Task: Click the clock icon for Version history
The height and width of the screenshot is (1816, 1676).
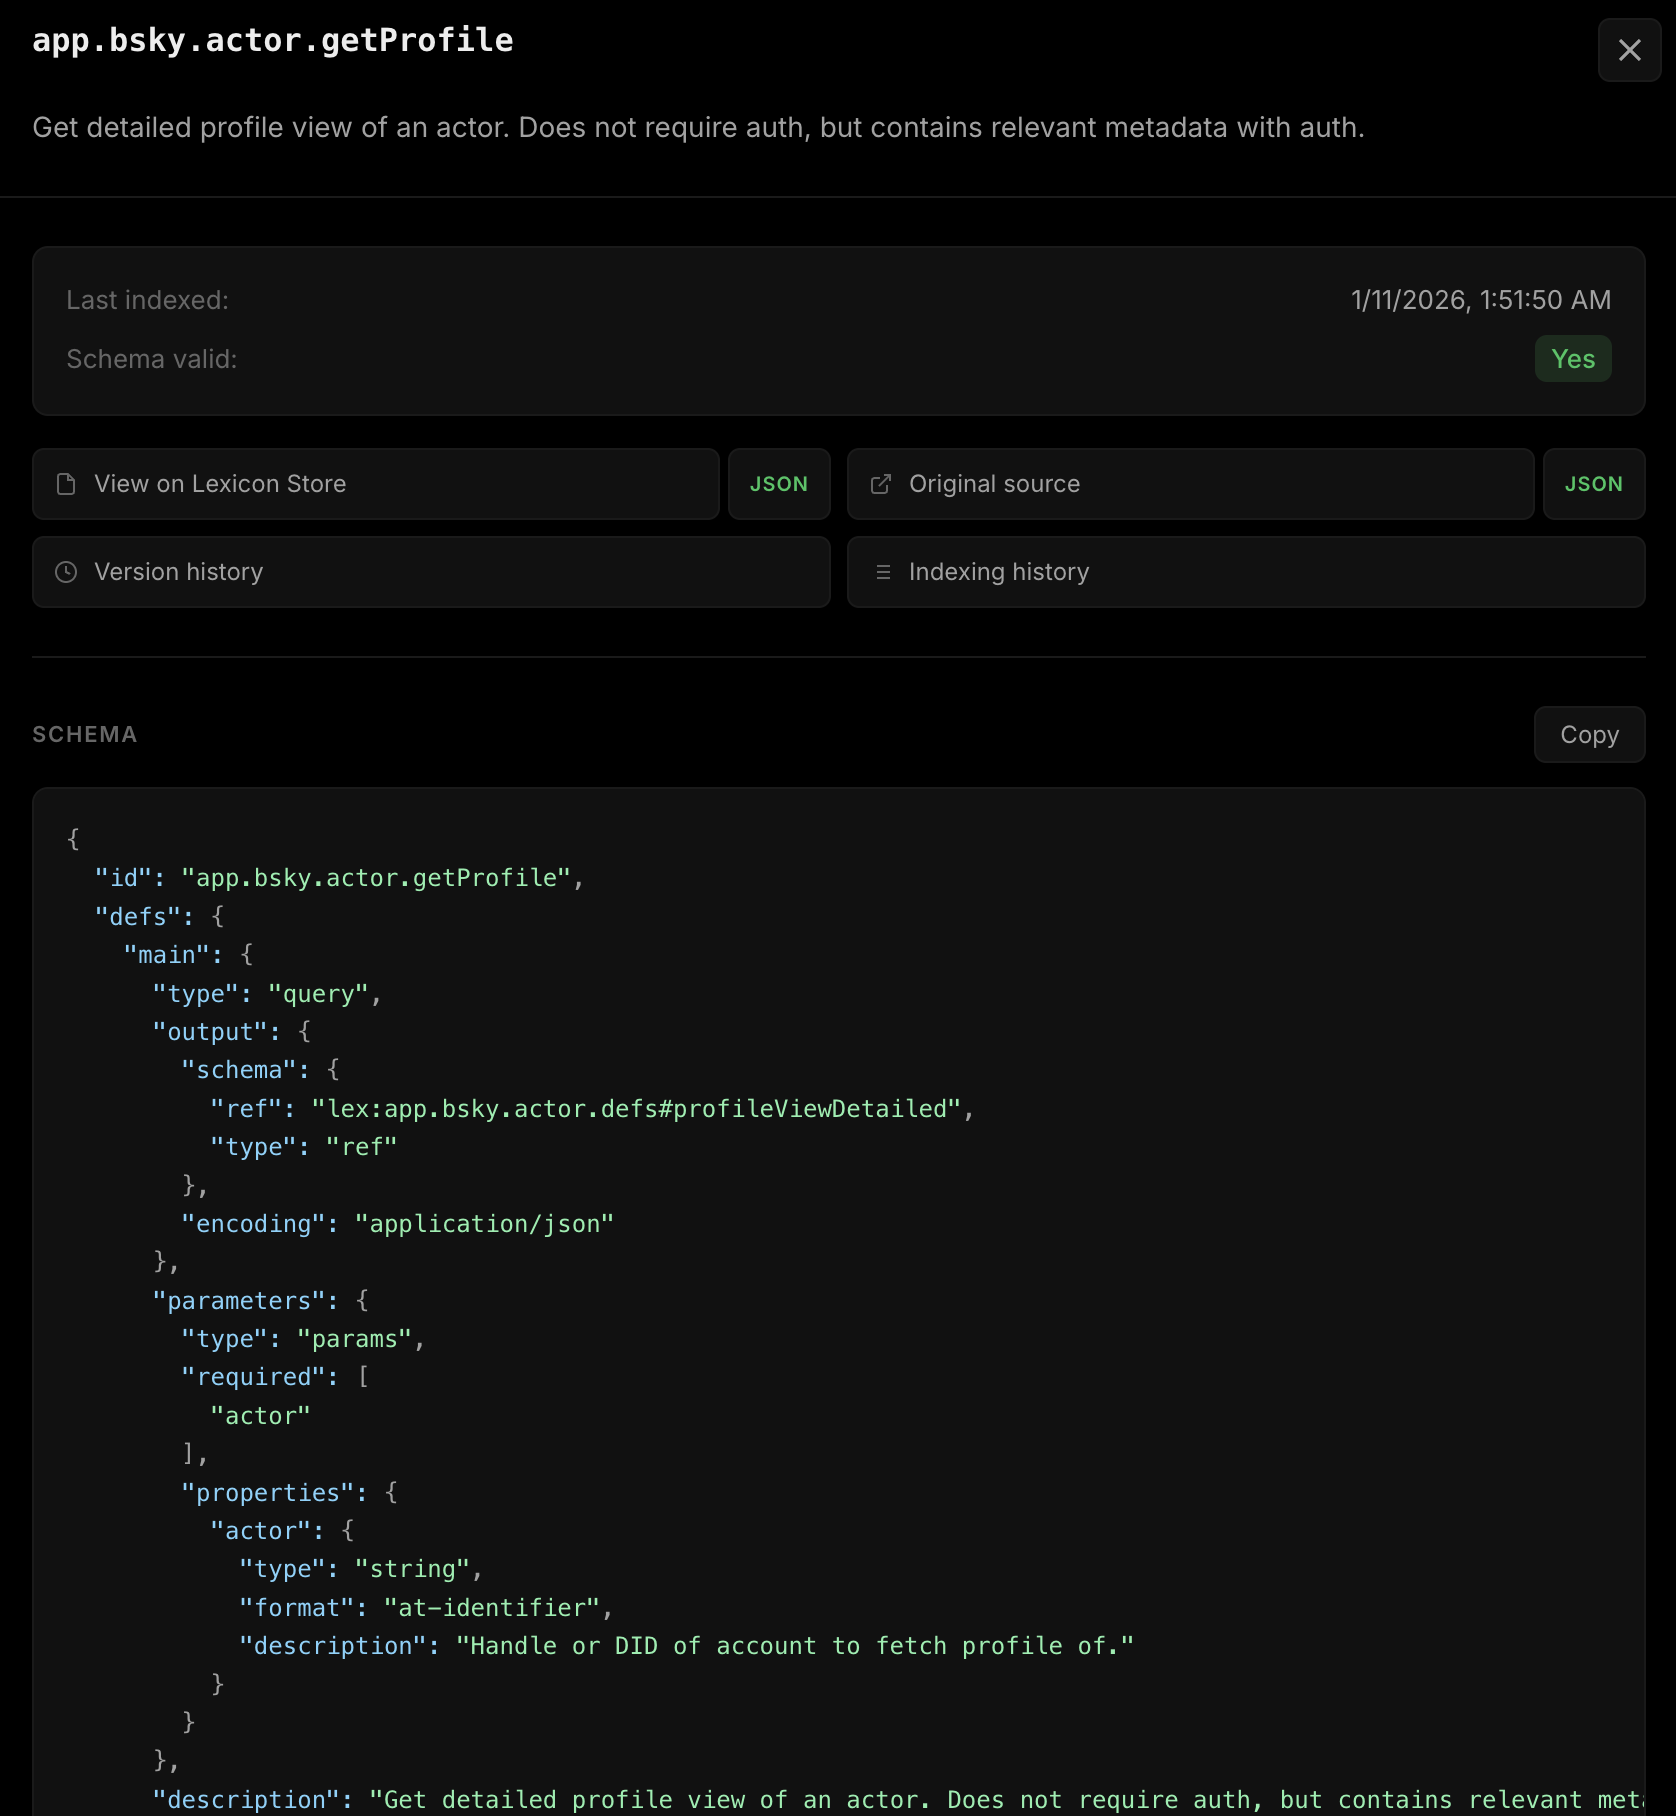Action: pos(66,572)
